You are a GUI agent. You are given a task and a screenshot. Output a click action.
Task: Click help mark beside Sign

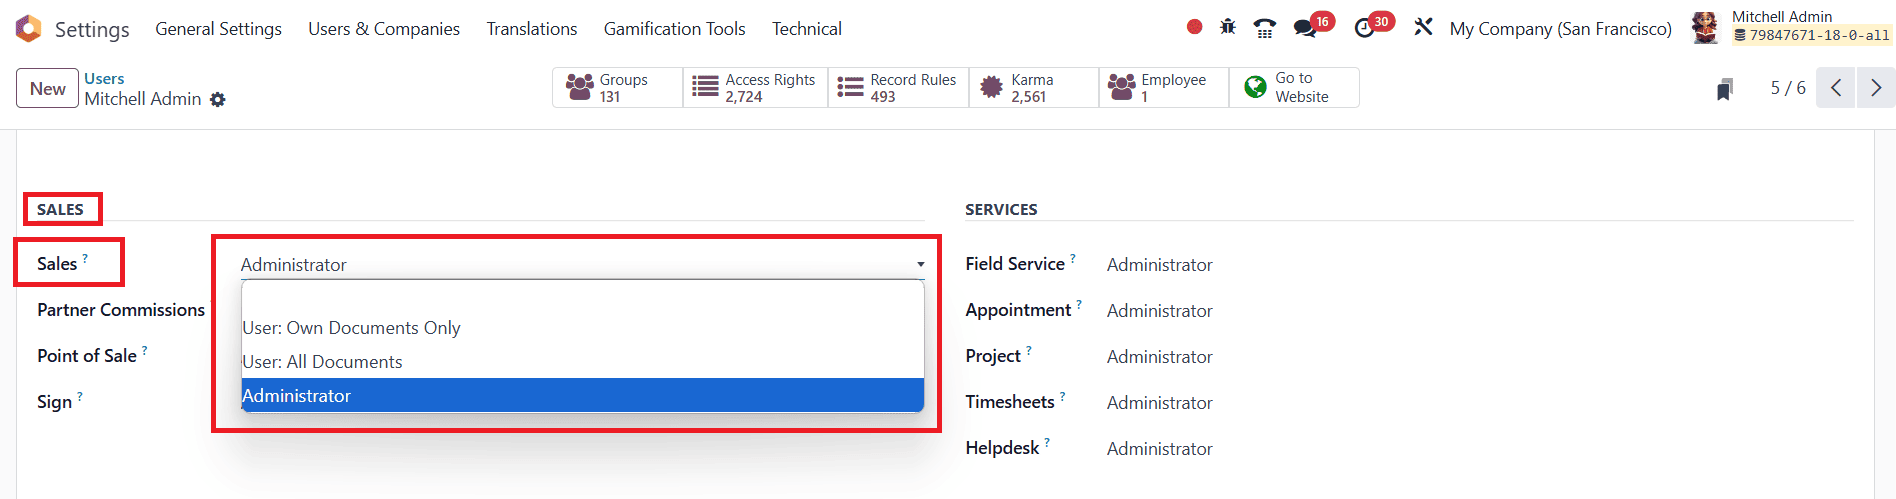click(80, 396)
